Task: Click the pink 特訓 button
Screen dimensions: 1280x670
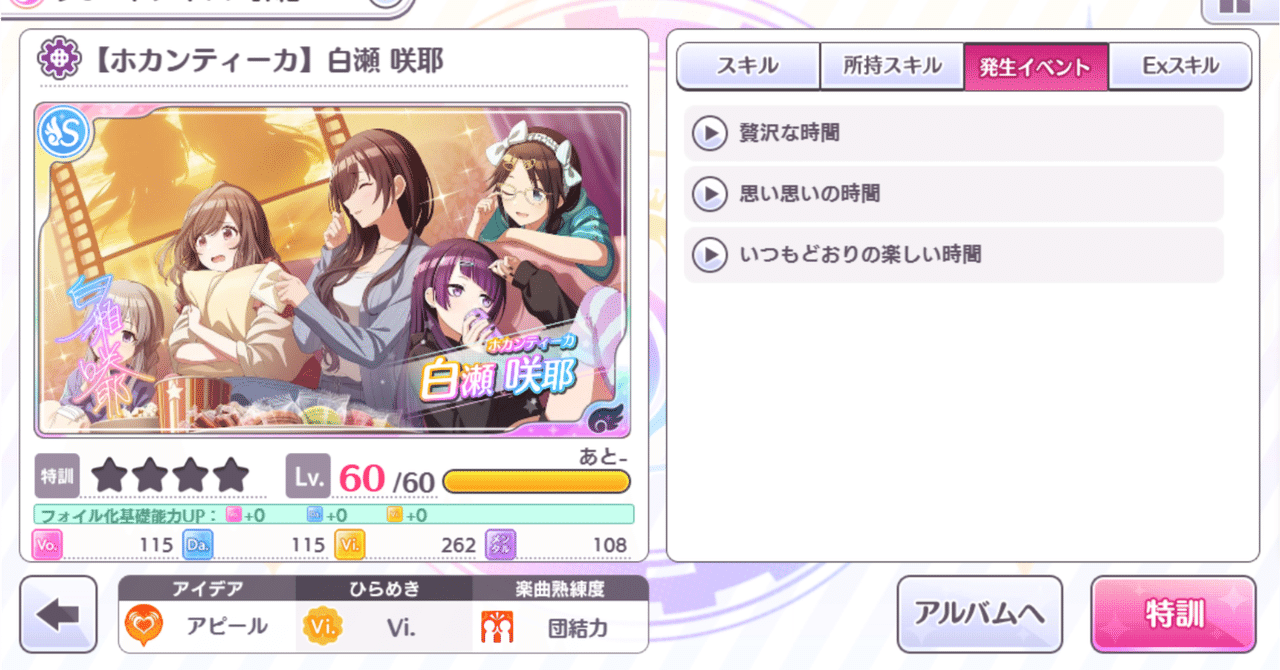Action: pos(1173,614)
